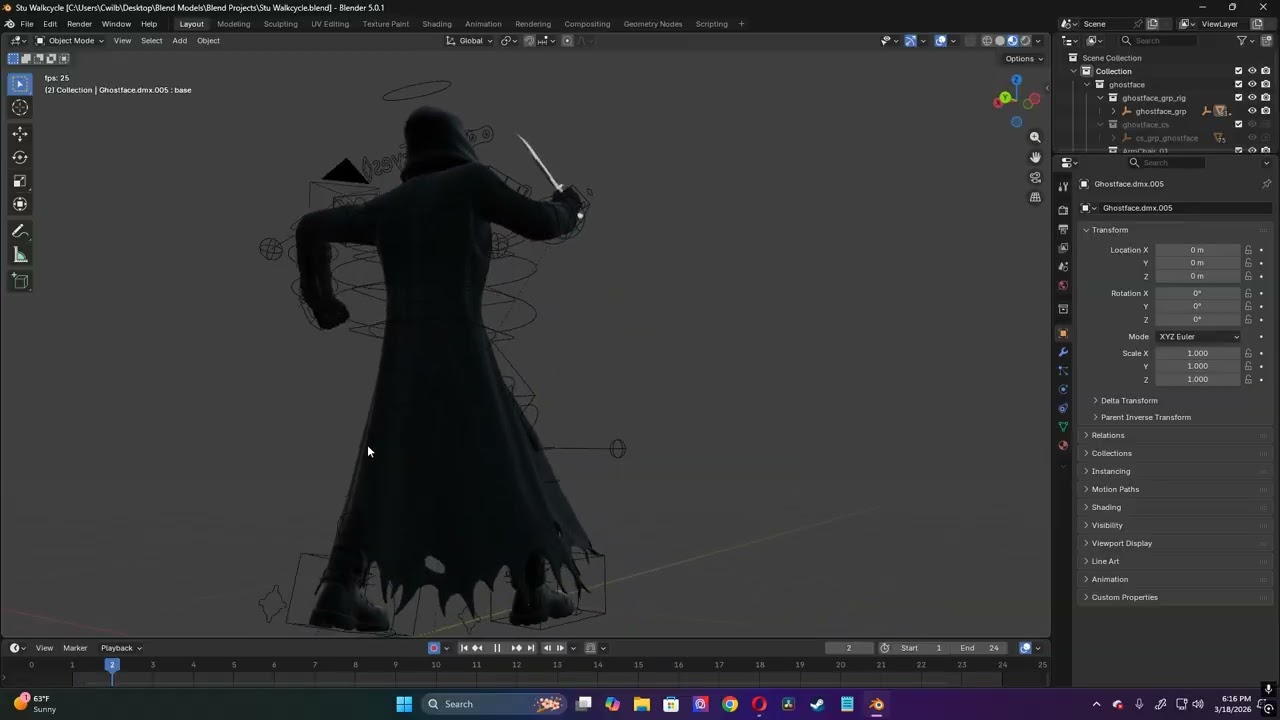
Task: Hide ghostface_grp object with eye icon
Action: [1252, 111]
